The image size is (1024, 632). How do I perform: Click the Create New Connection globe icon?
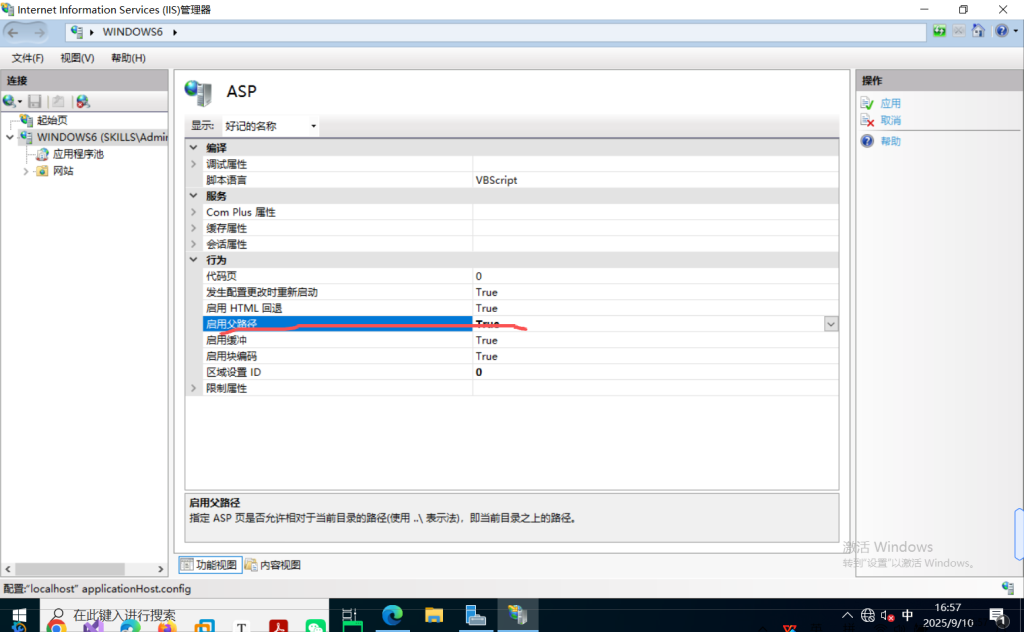point(10,101)
